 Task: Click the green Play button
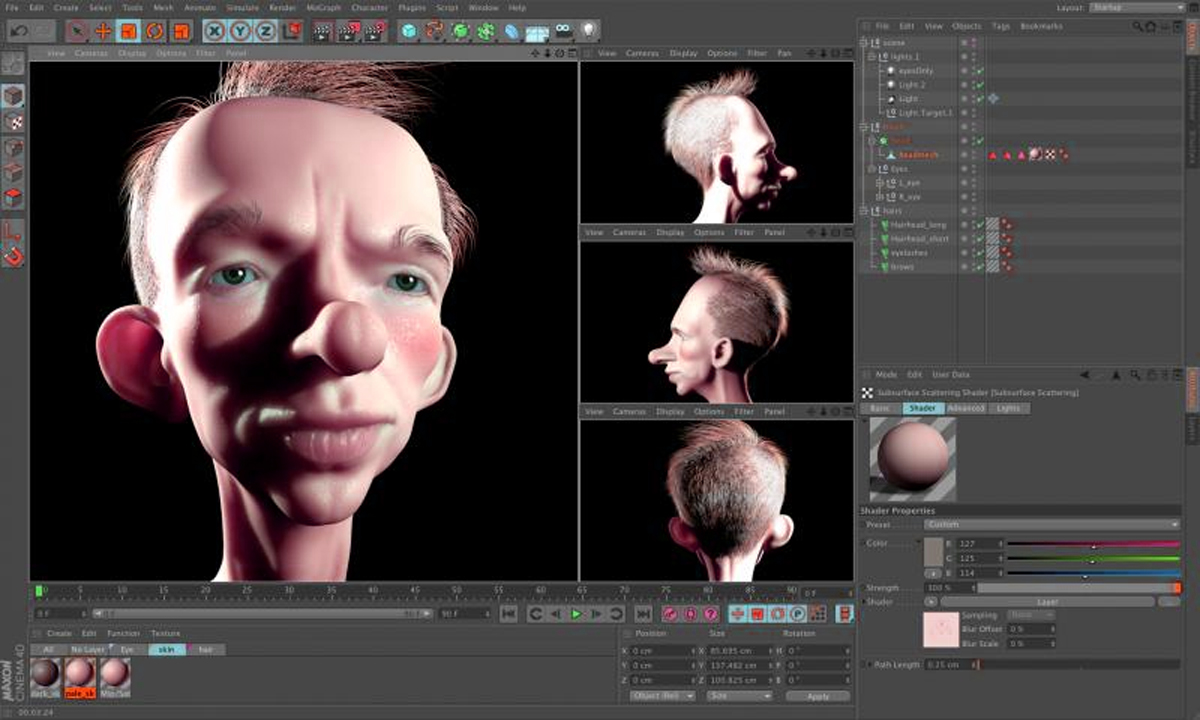click(x=576, y=614)
